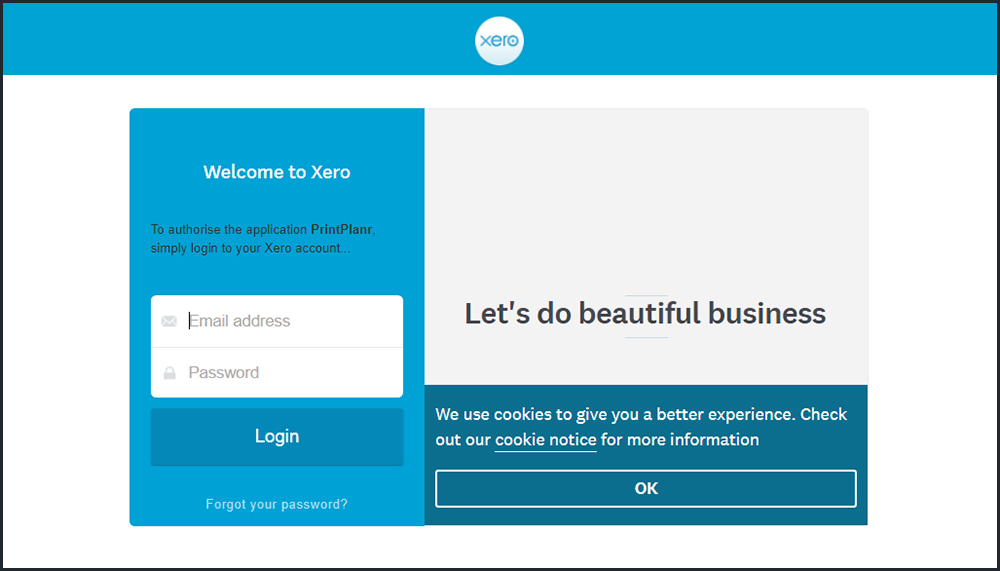Click the padlock icon in the password field
This screenshot has width=1000, height=571.
coord(169,373)
